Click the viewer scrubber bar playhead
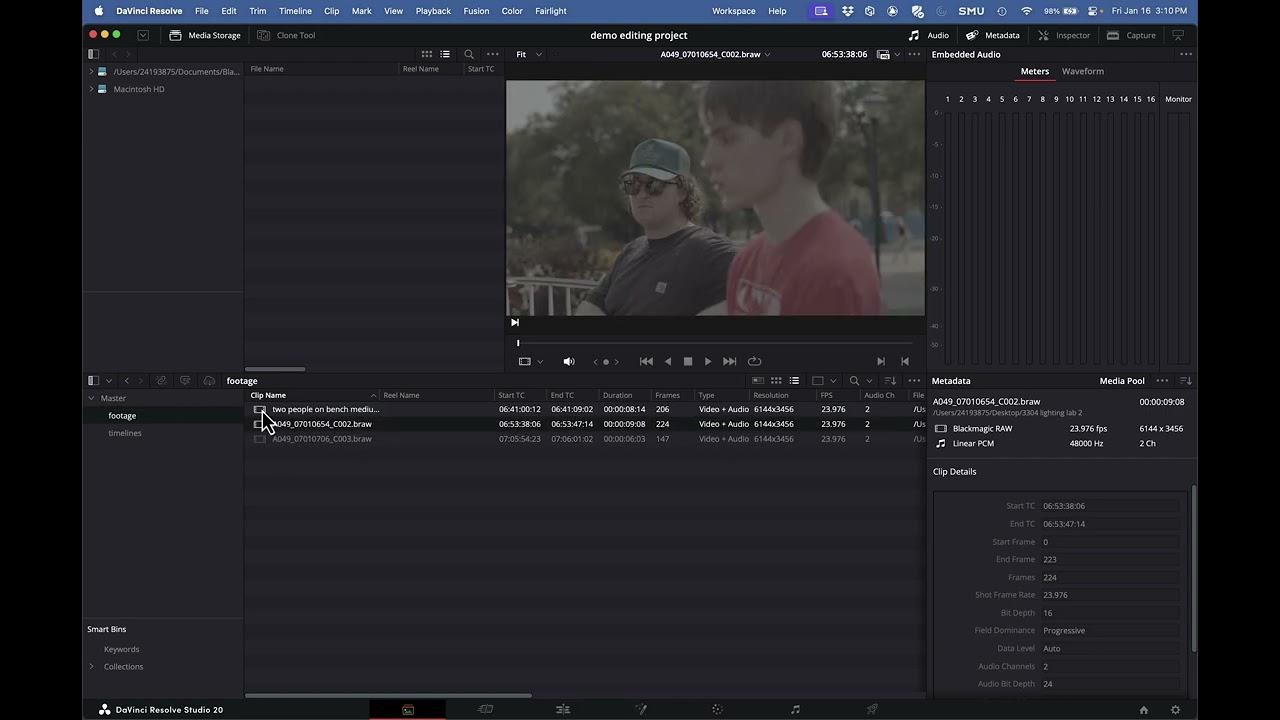The image size is (1280, 720). click(x=518, y=343)
